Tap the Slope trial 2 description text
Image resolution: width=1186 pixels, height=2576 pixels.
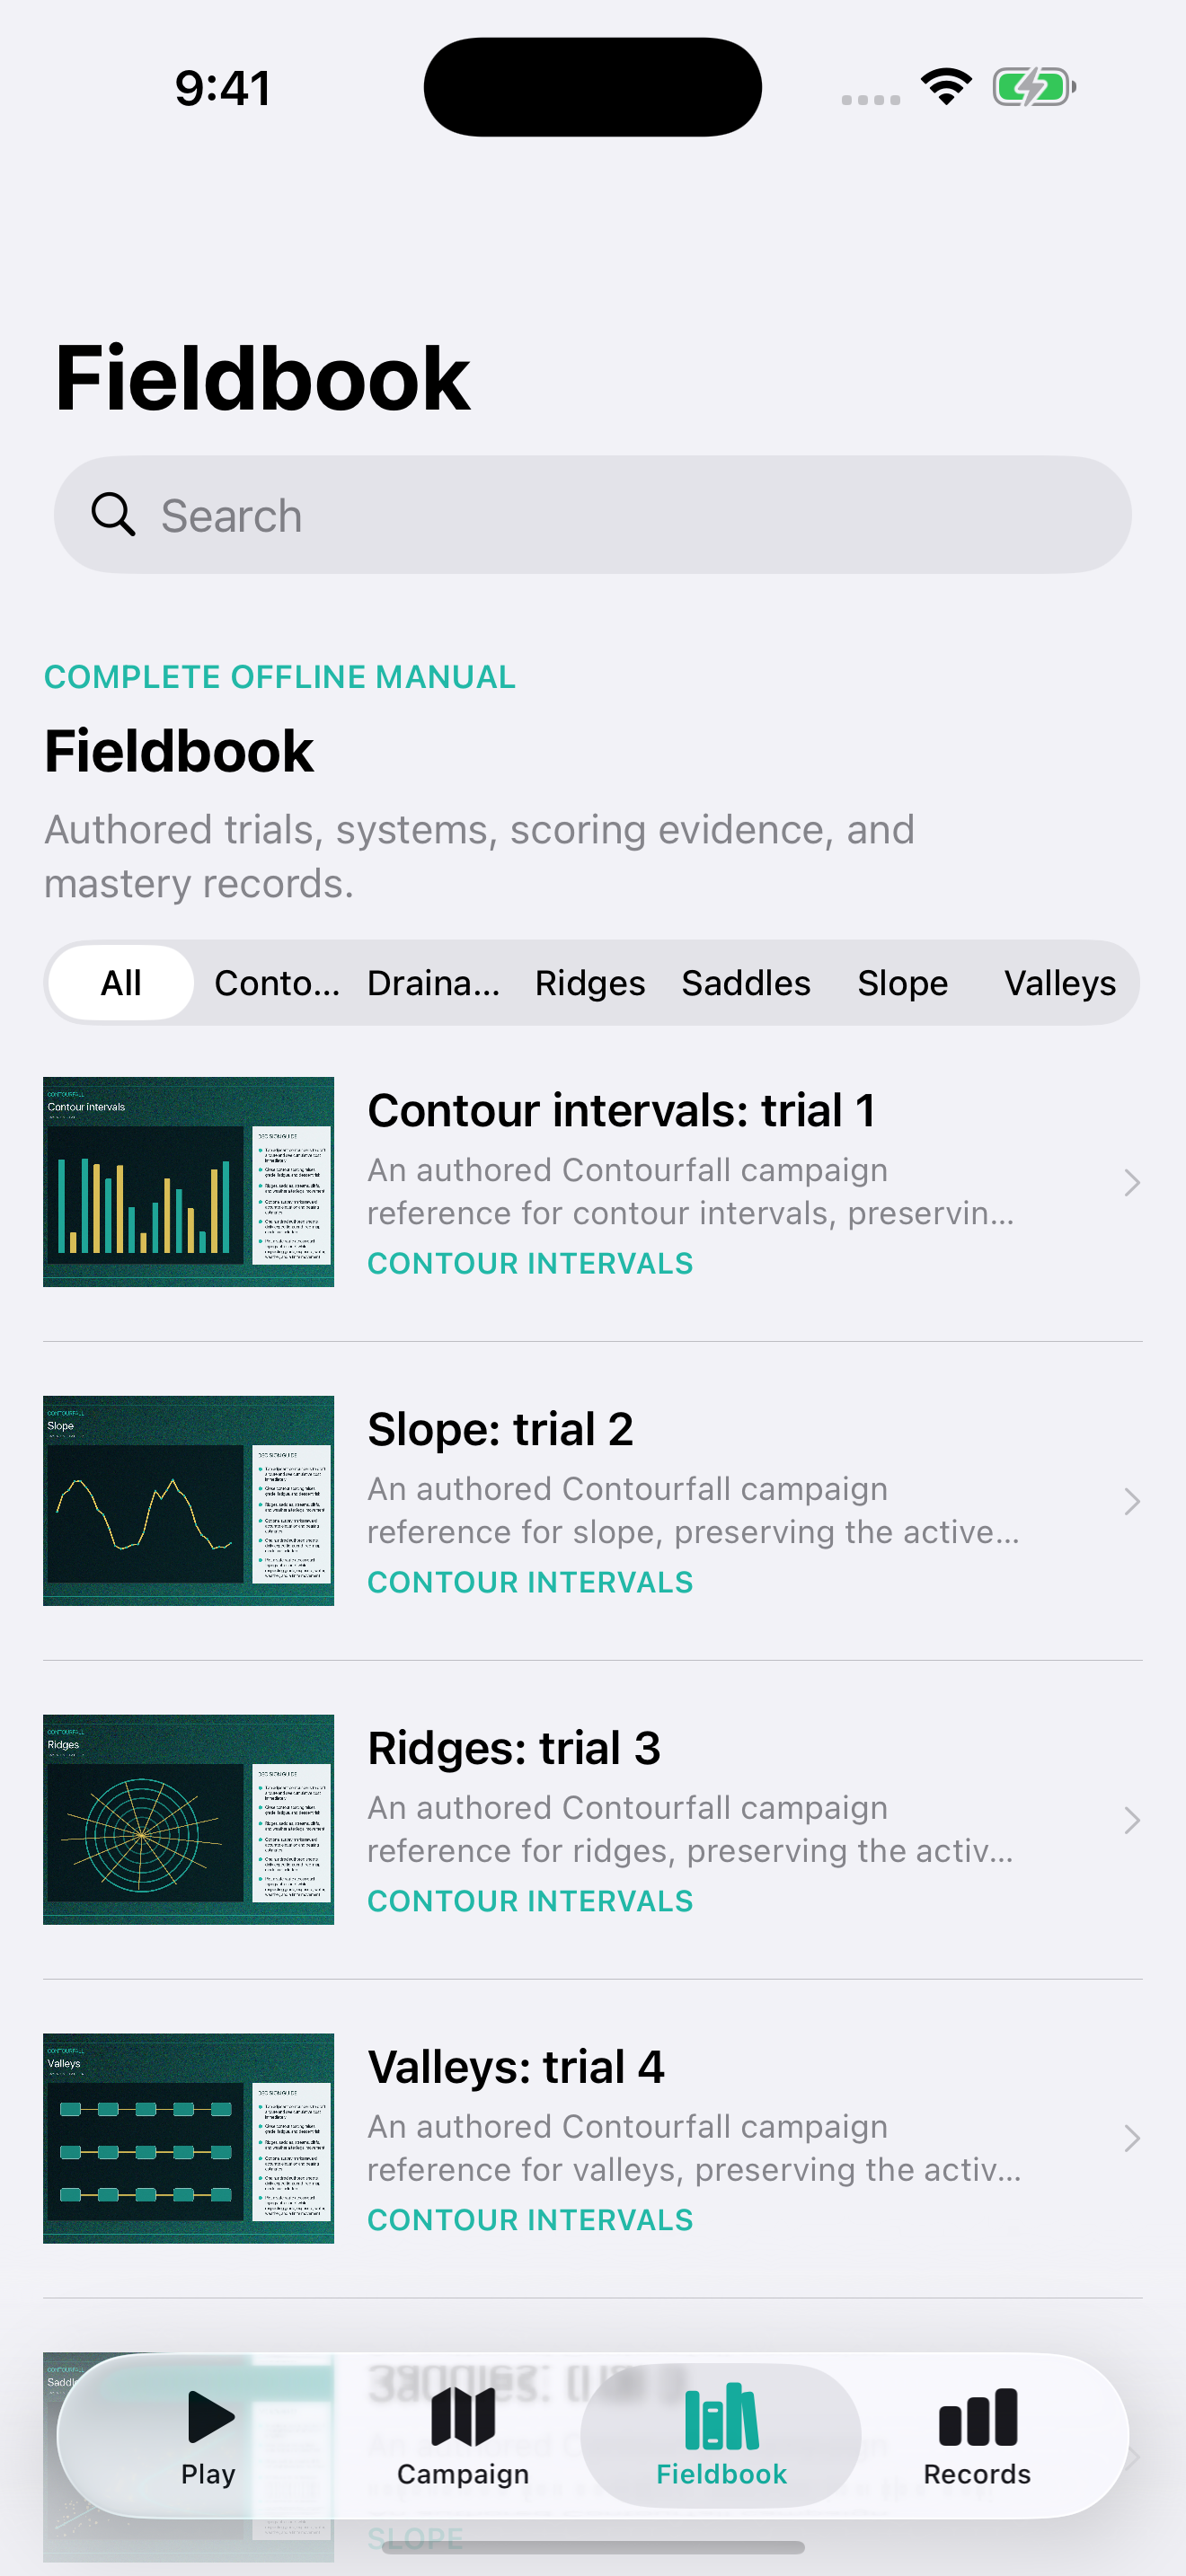693,1510
